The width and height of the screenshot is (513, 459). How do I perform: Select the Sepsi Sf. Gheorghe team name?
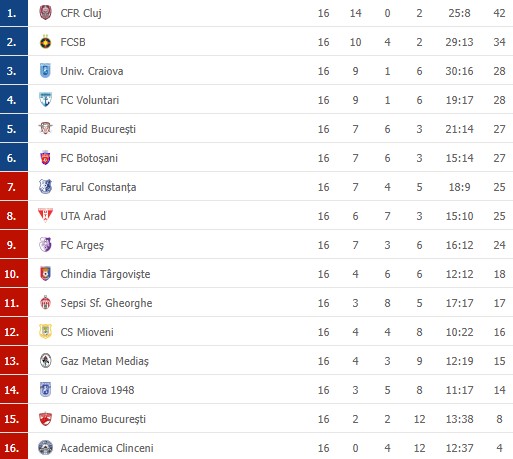tap(106, 303)
